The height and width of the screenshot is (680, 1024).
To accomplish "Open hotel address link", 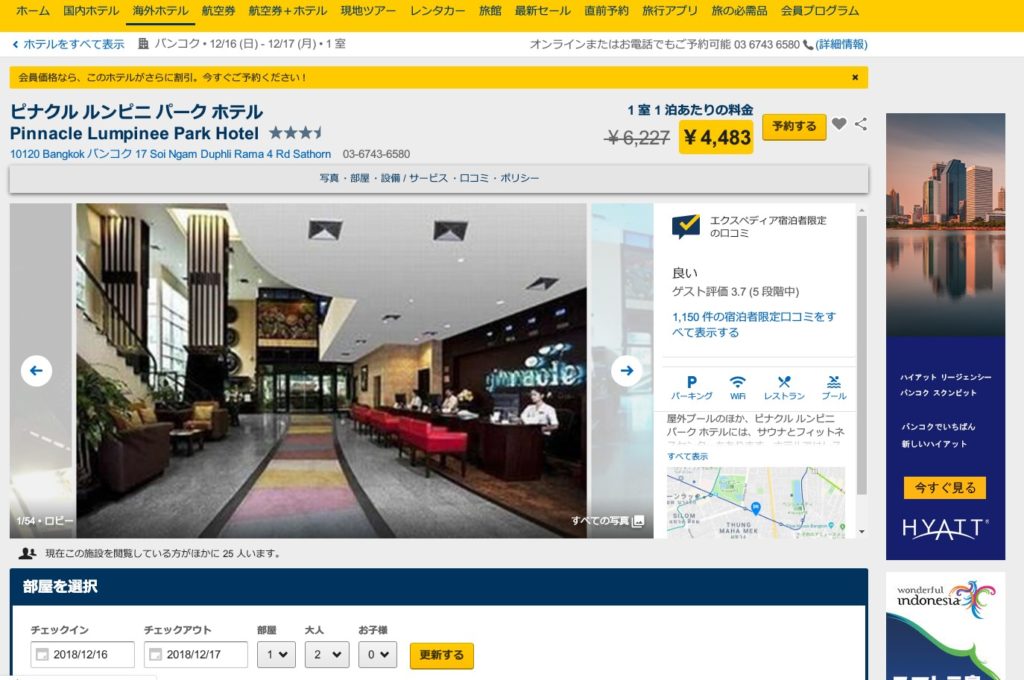I will pos(170,154).
